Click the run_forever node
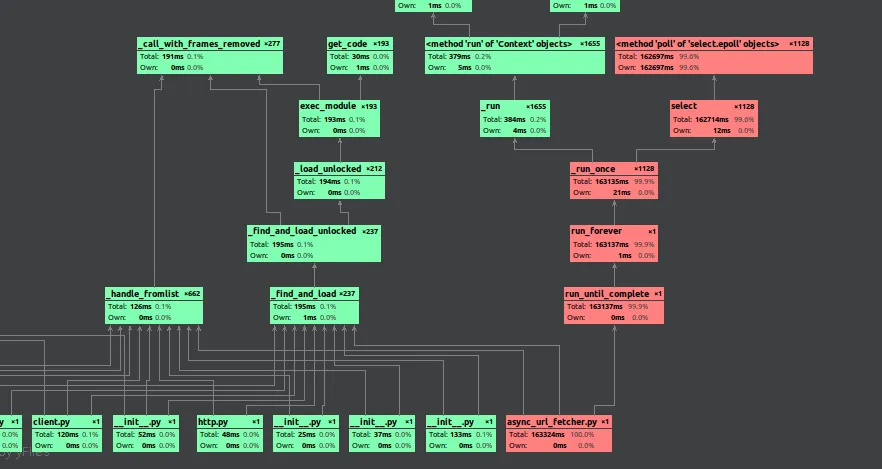Screen dimensions: 882x469 point(614,243)
